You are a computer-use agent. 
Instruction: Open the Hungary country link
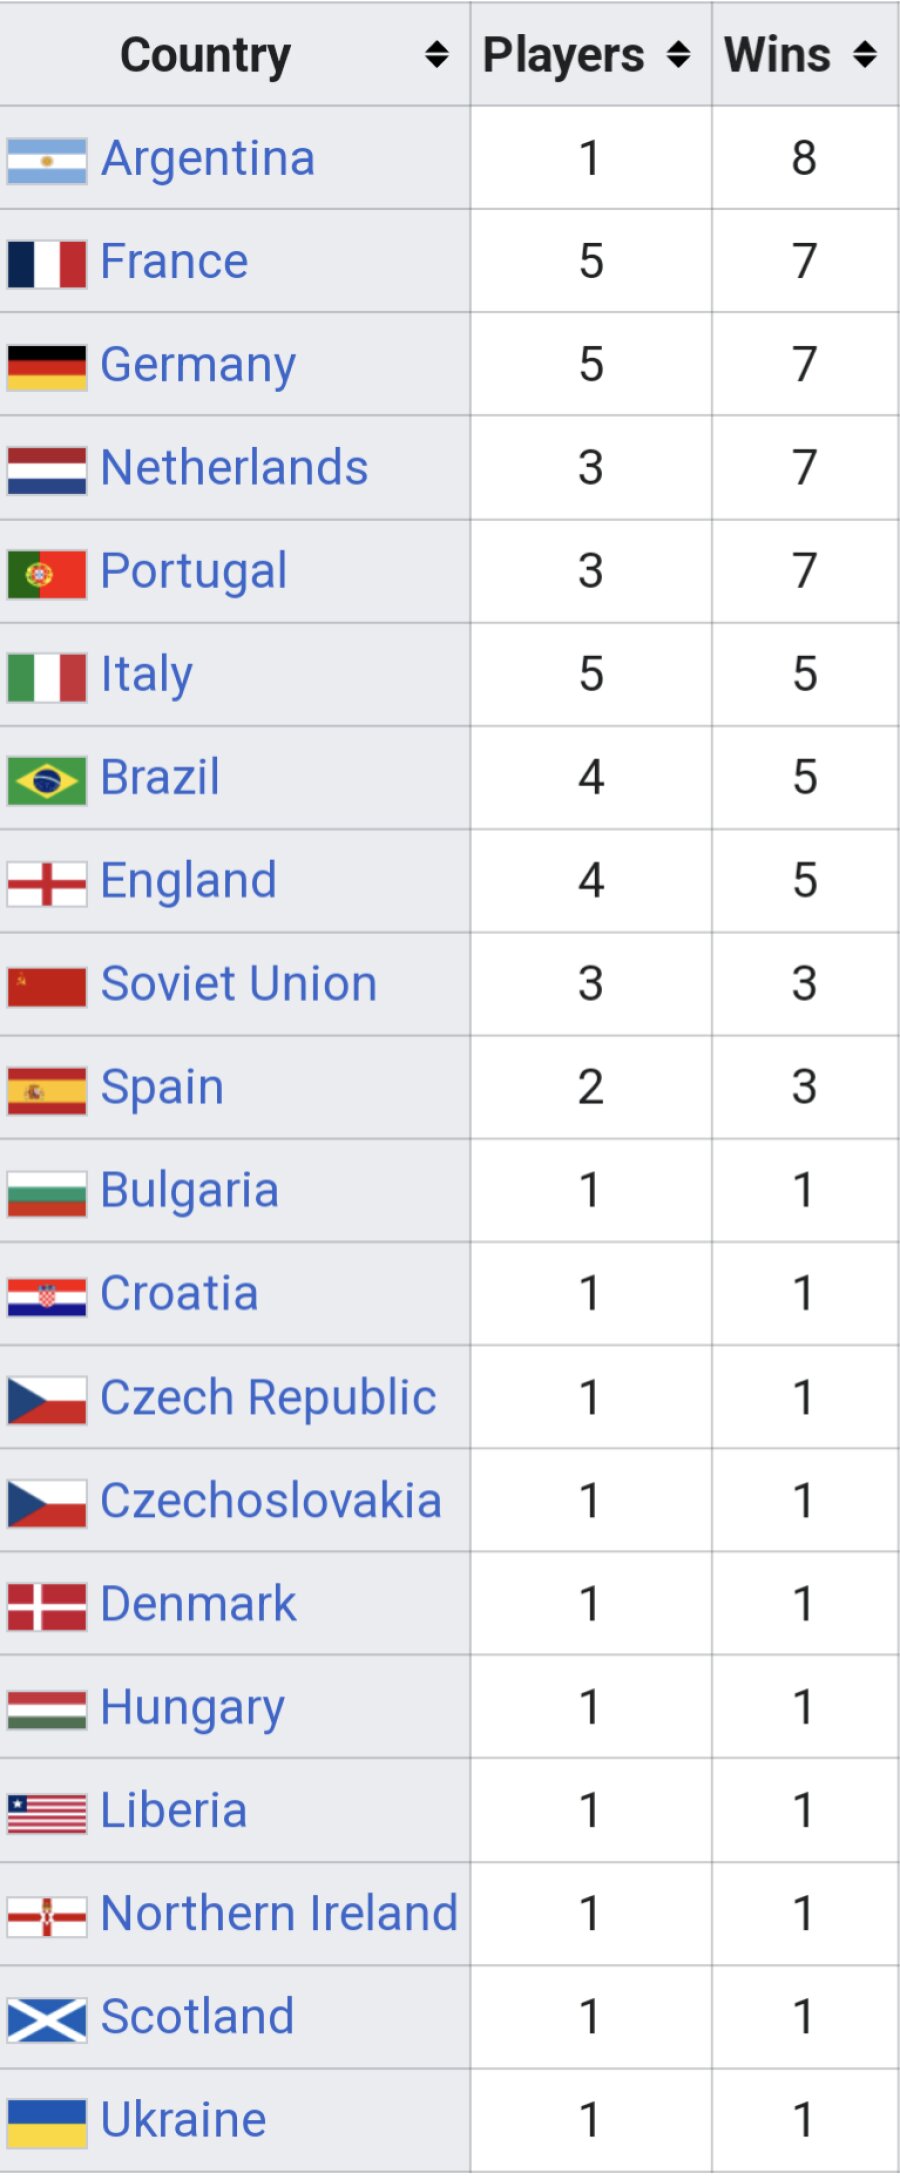click(192, 1709)
